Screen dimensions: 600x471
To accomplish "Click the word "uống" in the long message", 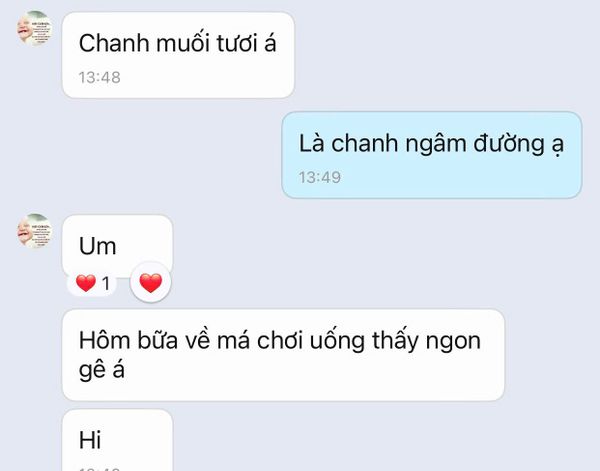I will coord(337,341).
